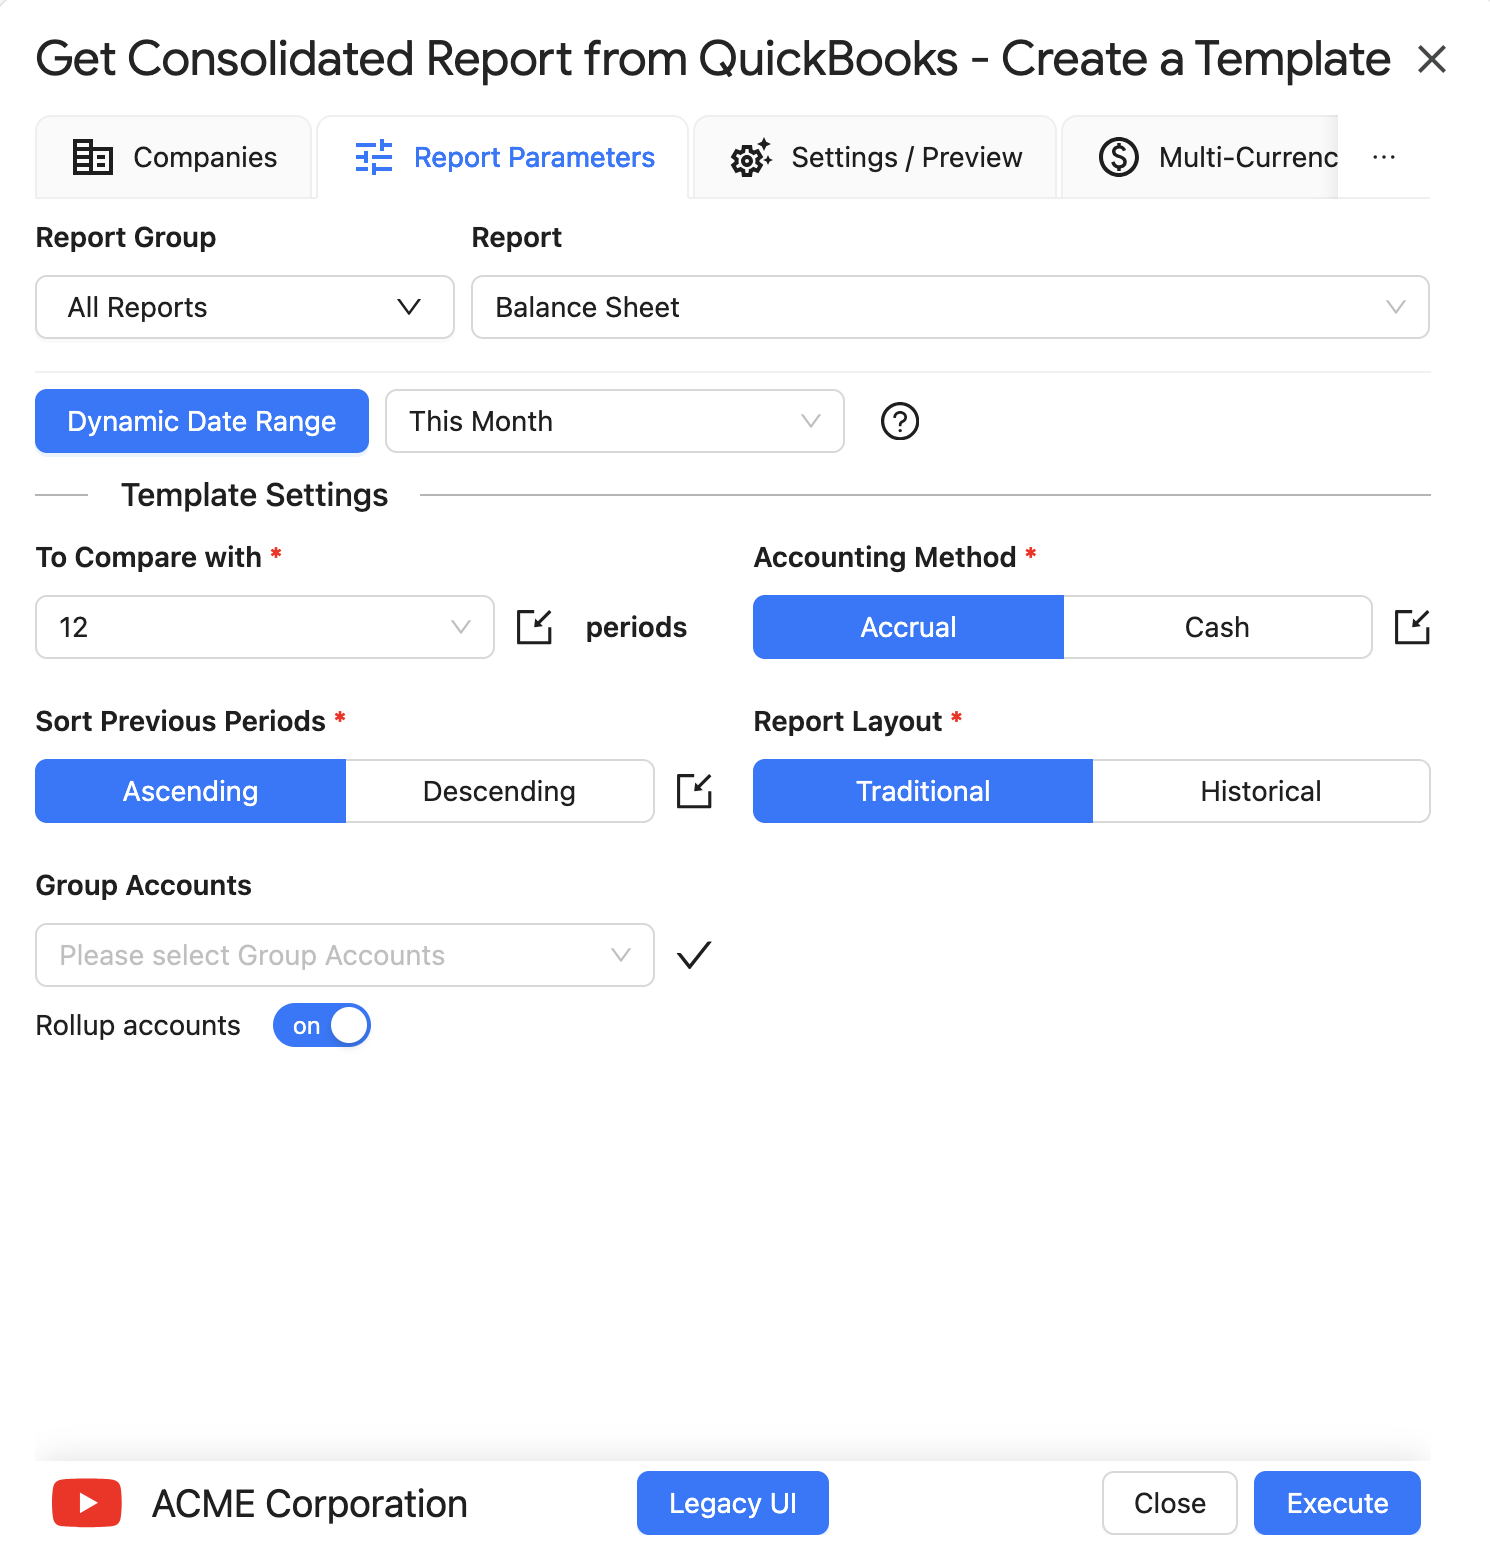Screen dimensions: 1490x1546
Task: Click the YouTube video icon
Action: click(87, 1503)
